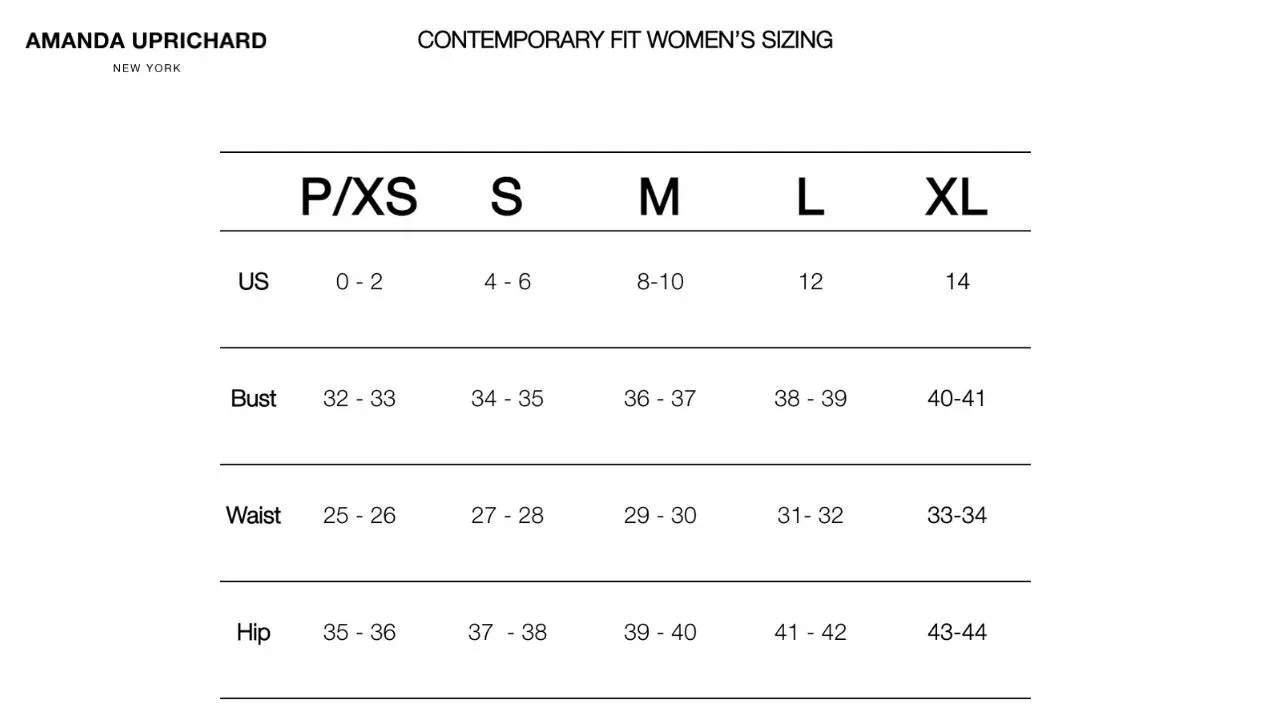Viewport: 1280px width, 720px height.
Task: Click the Contemporary Fit Women's Sizing title
Action: (625, 40)
